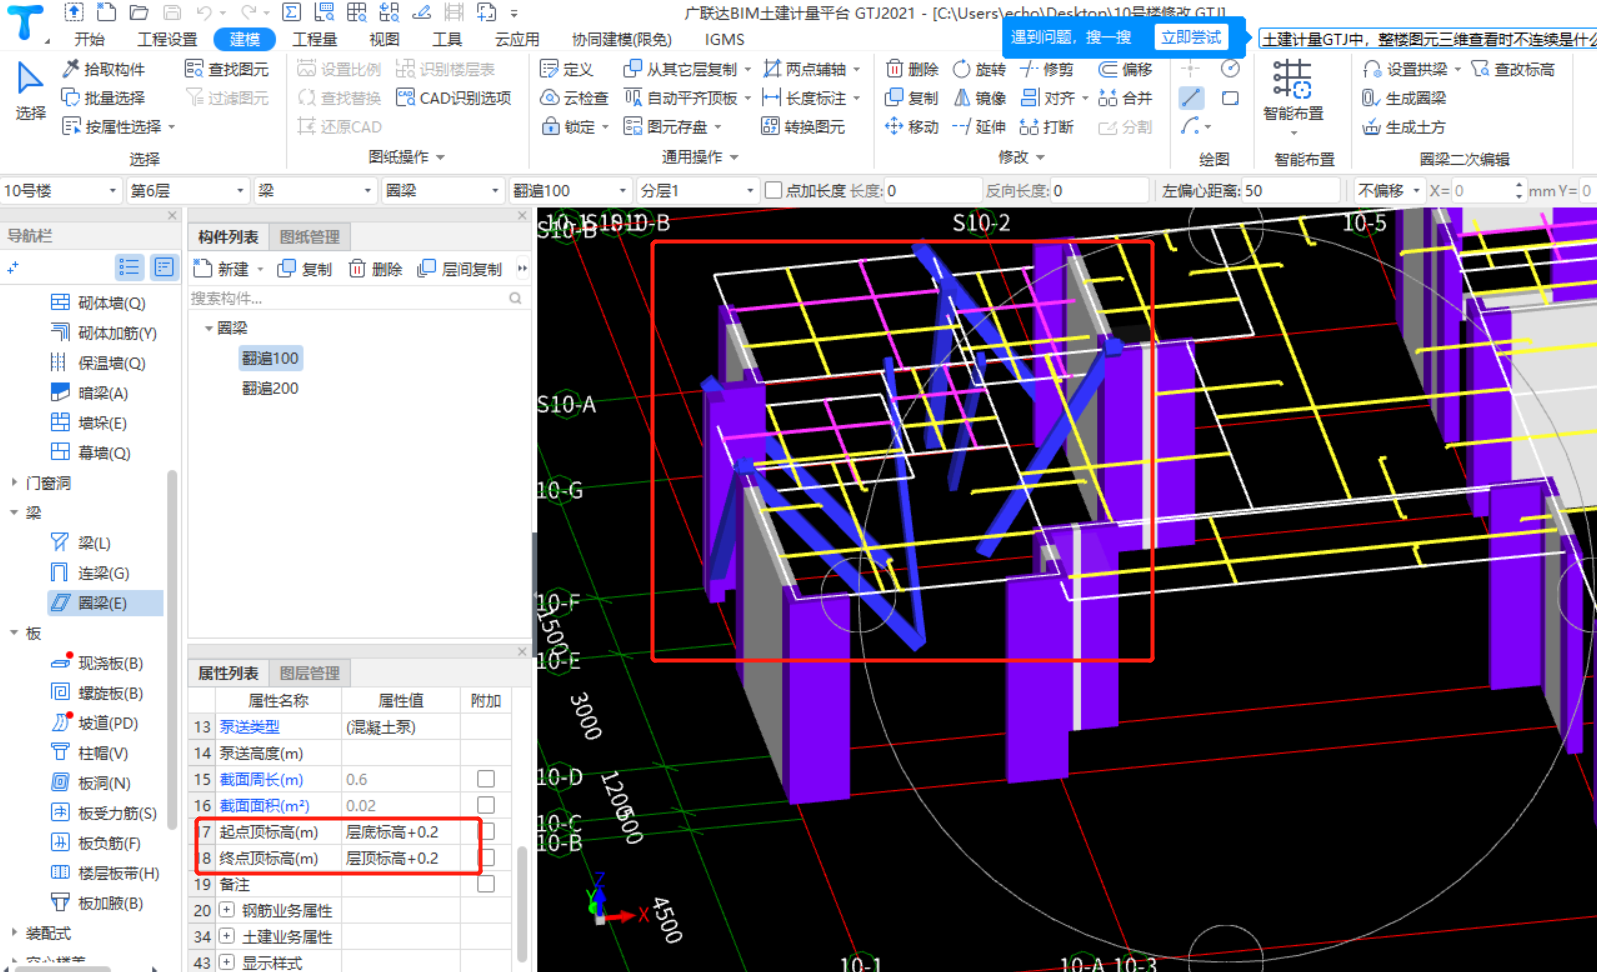Check the 终点顶标高 附加 checkbox
The height and width of the screenshot is (972, 1597).
488,858
